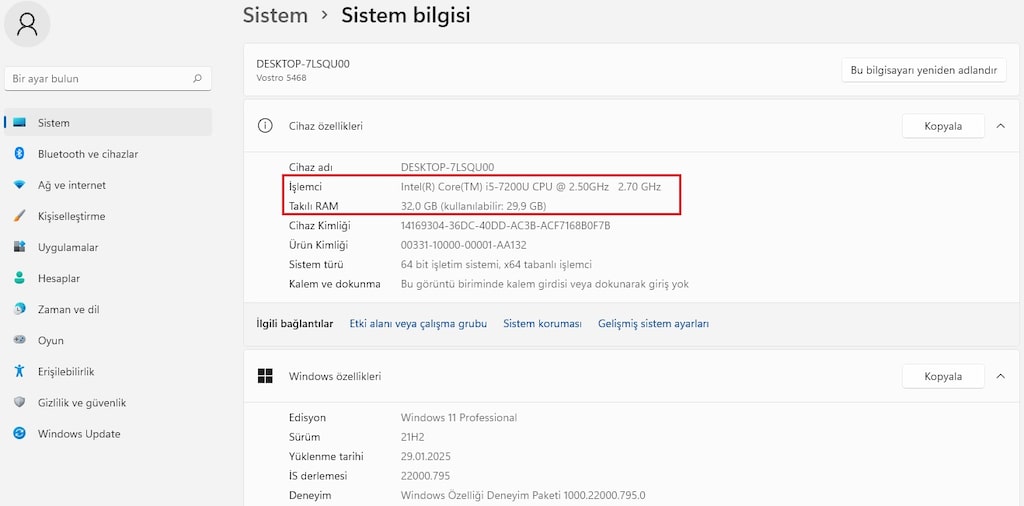
Task: Click the info icon beside Cihaz özellikleri
Action: (264, 126)
